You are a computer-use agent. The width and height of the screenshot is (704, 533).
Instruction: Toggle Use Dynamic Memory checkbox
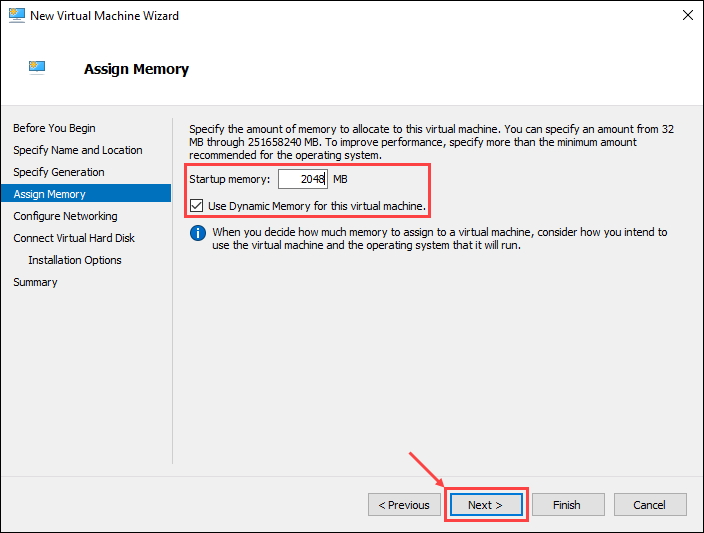(196, 206)
